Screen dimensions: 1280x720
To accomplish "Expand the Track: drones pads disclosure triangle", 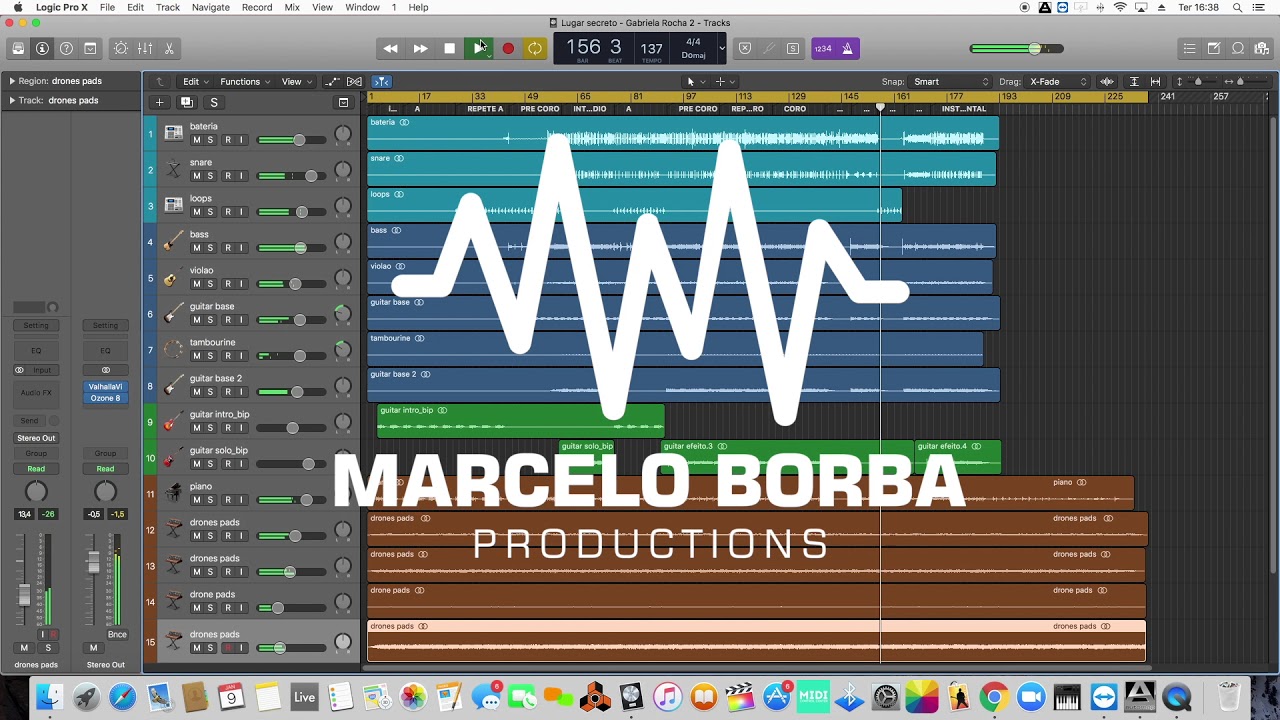I will click(x=12, y=100).
